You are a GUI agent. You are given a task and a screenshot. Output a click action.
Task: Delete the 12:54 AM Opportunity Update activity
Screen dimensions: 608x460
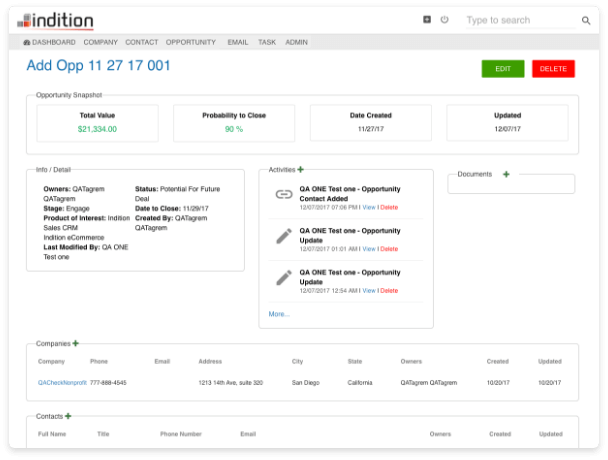(x=388, y=291)
